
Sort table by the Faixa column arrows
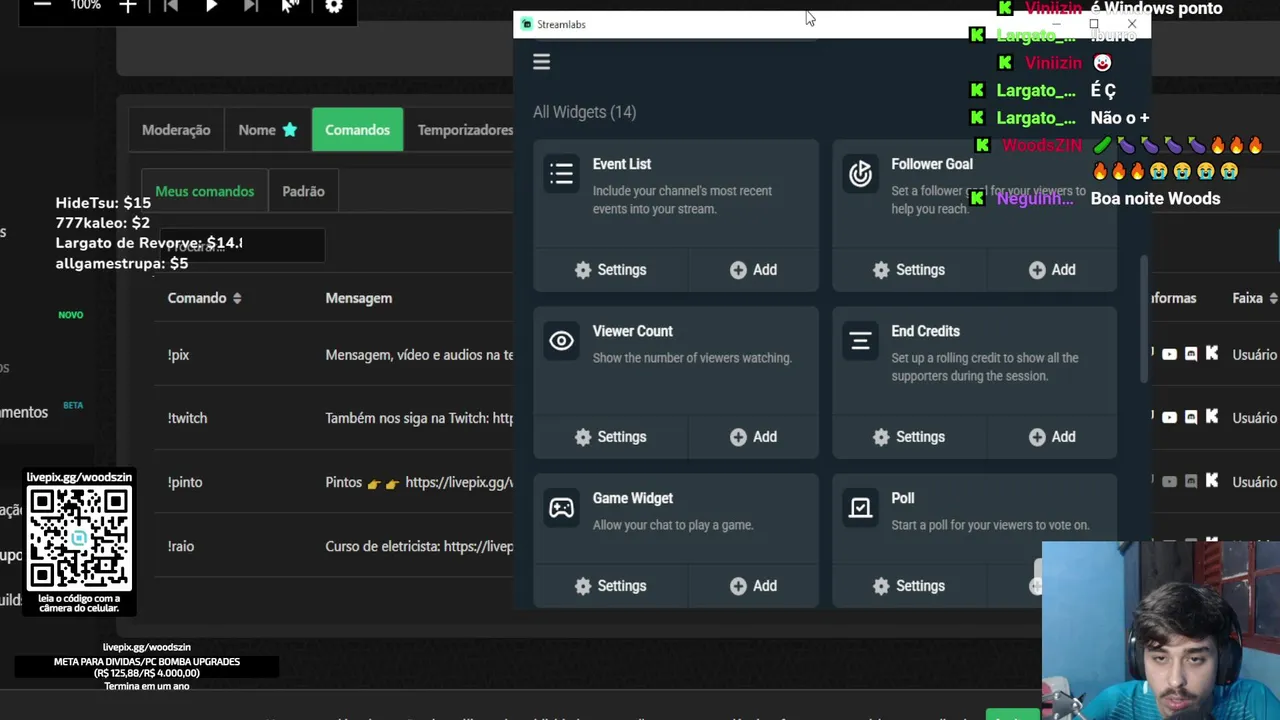pyautogui.click(x=1273, y=298)
